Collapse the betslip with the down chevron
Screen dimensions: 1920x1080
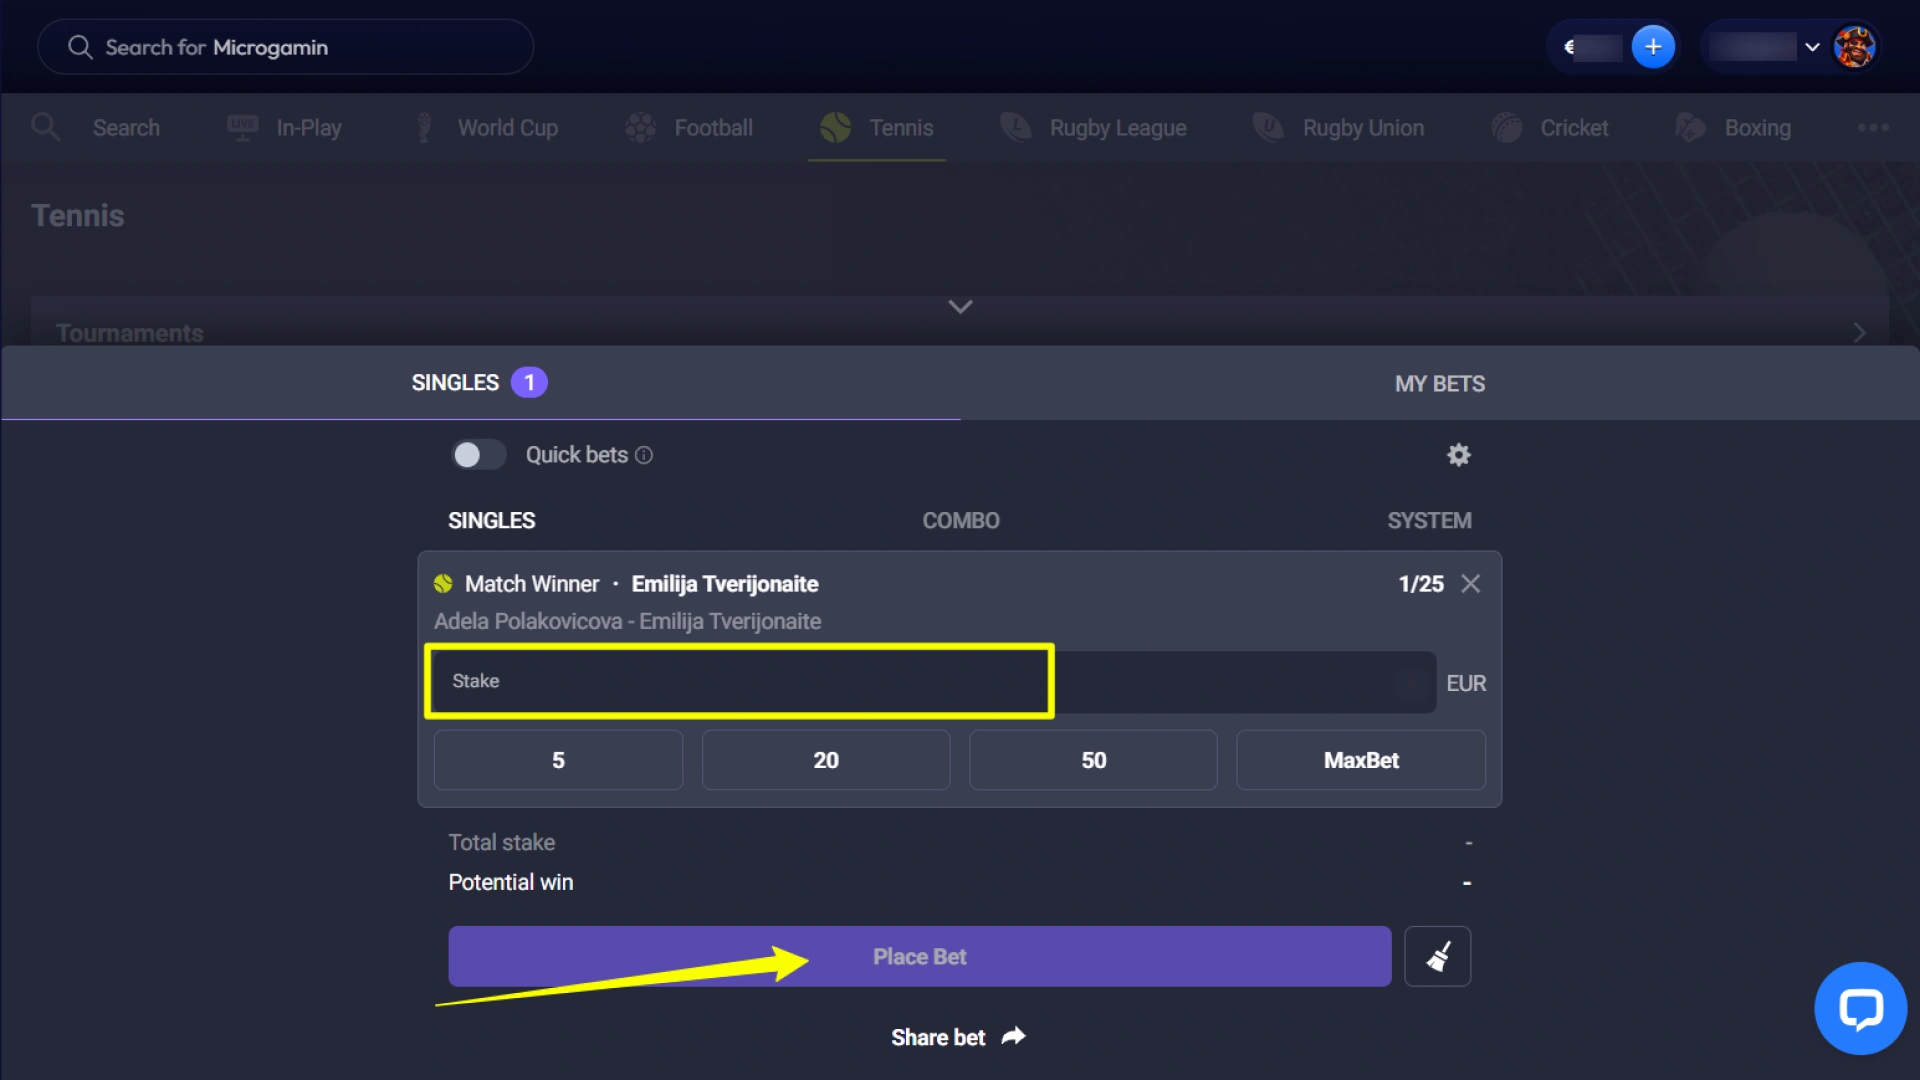coord(960,307)
